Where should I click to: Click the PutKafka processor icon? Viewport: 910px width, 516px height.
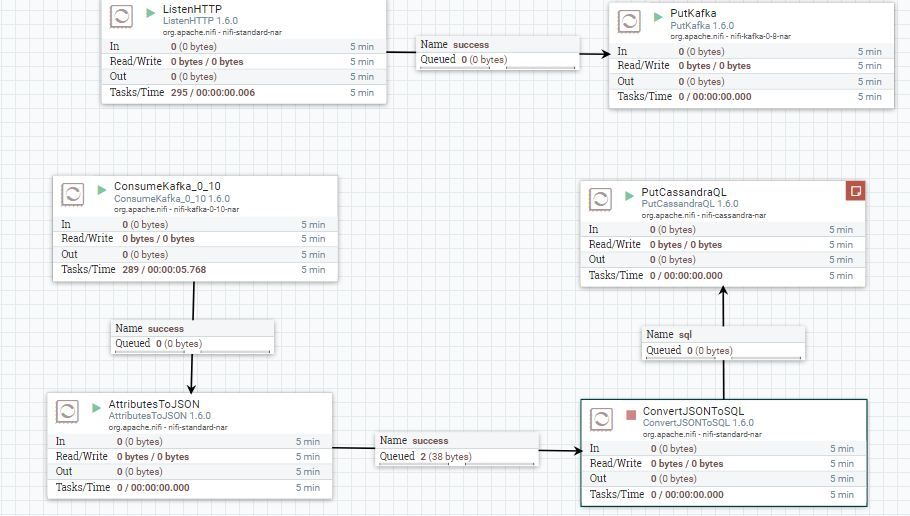point(629,21)
